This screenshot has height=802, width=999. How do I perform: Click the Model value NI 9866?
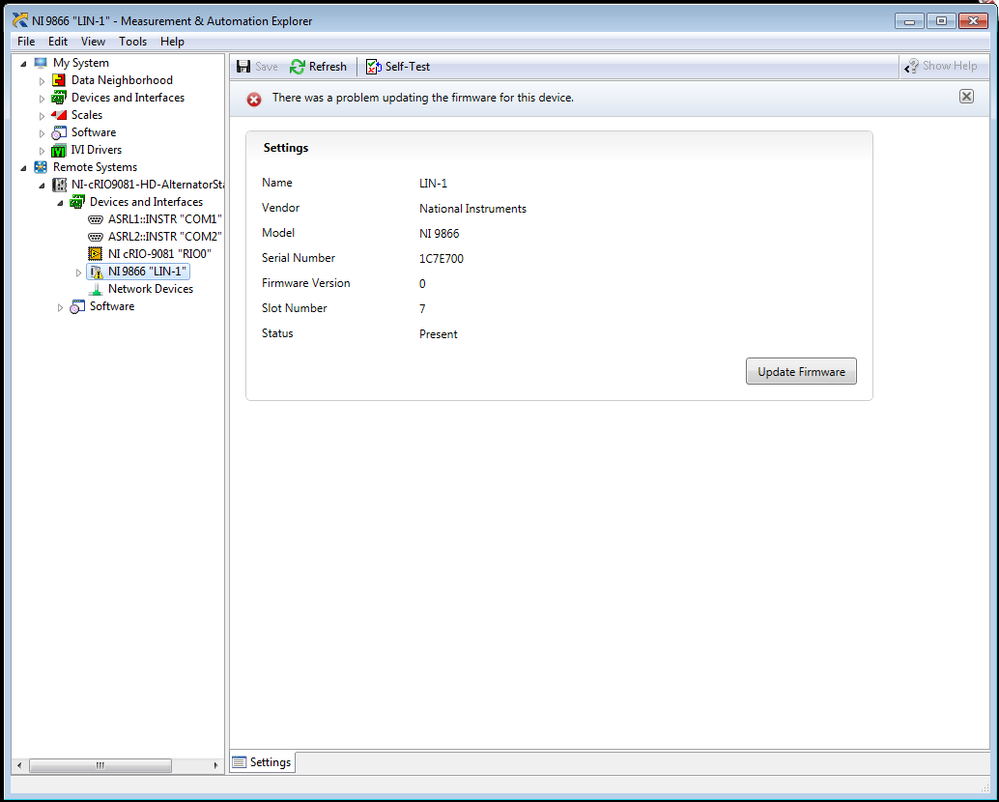pyautogui.click(x=439, y=234)
